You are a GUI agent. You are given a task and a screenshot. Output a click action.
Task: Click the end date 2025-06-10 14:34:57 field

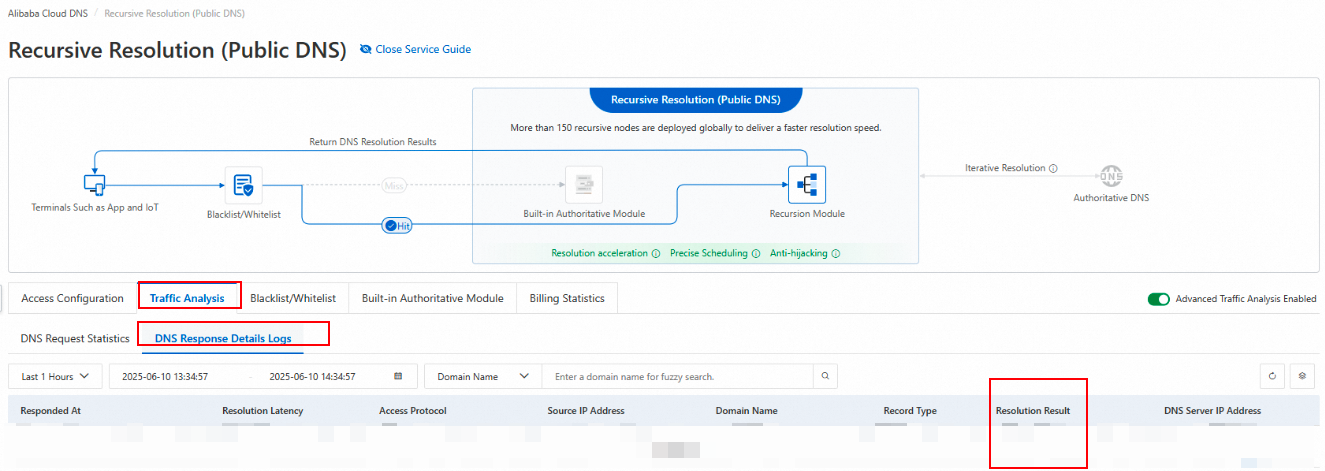(313, 377)
